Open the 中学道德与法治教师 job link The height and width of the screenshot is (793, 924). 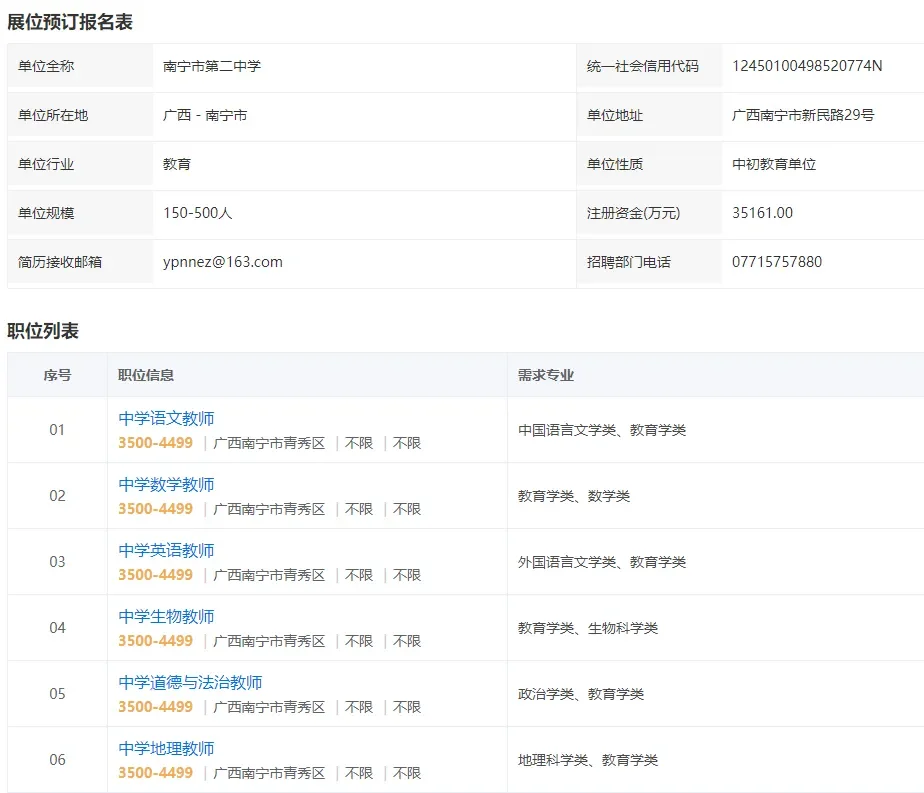(190, 682)
